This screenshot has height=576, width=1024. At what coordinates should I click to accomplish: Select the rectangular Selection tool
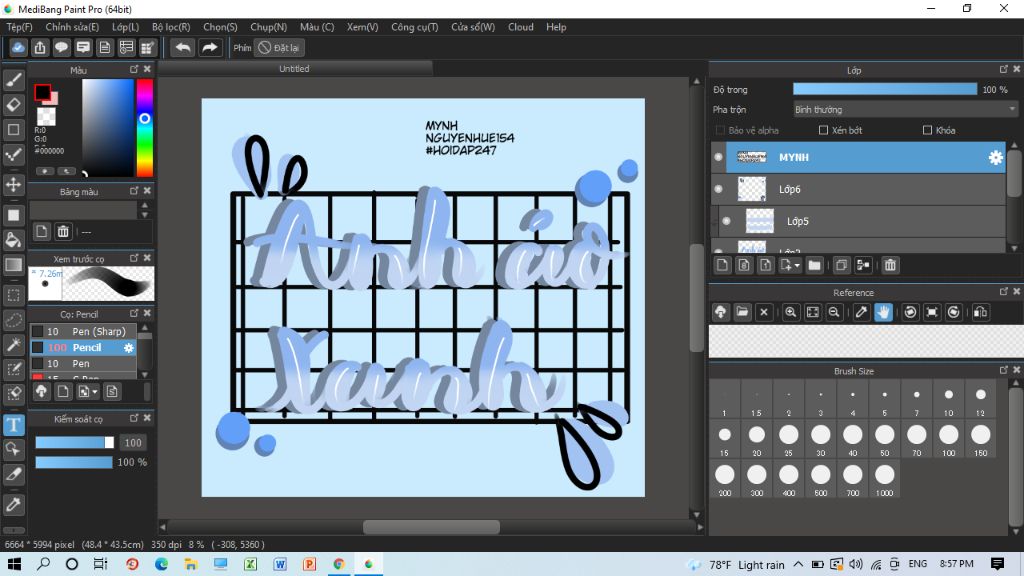click(x=14, y=295)
